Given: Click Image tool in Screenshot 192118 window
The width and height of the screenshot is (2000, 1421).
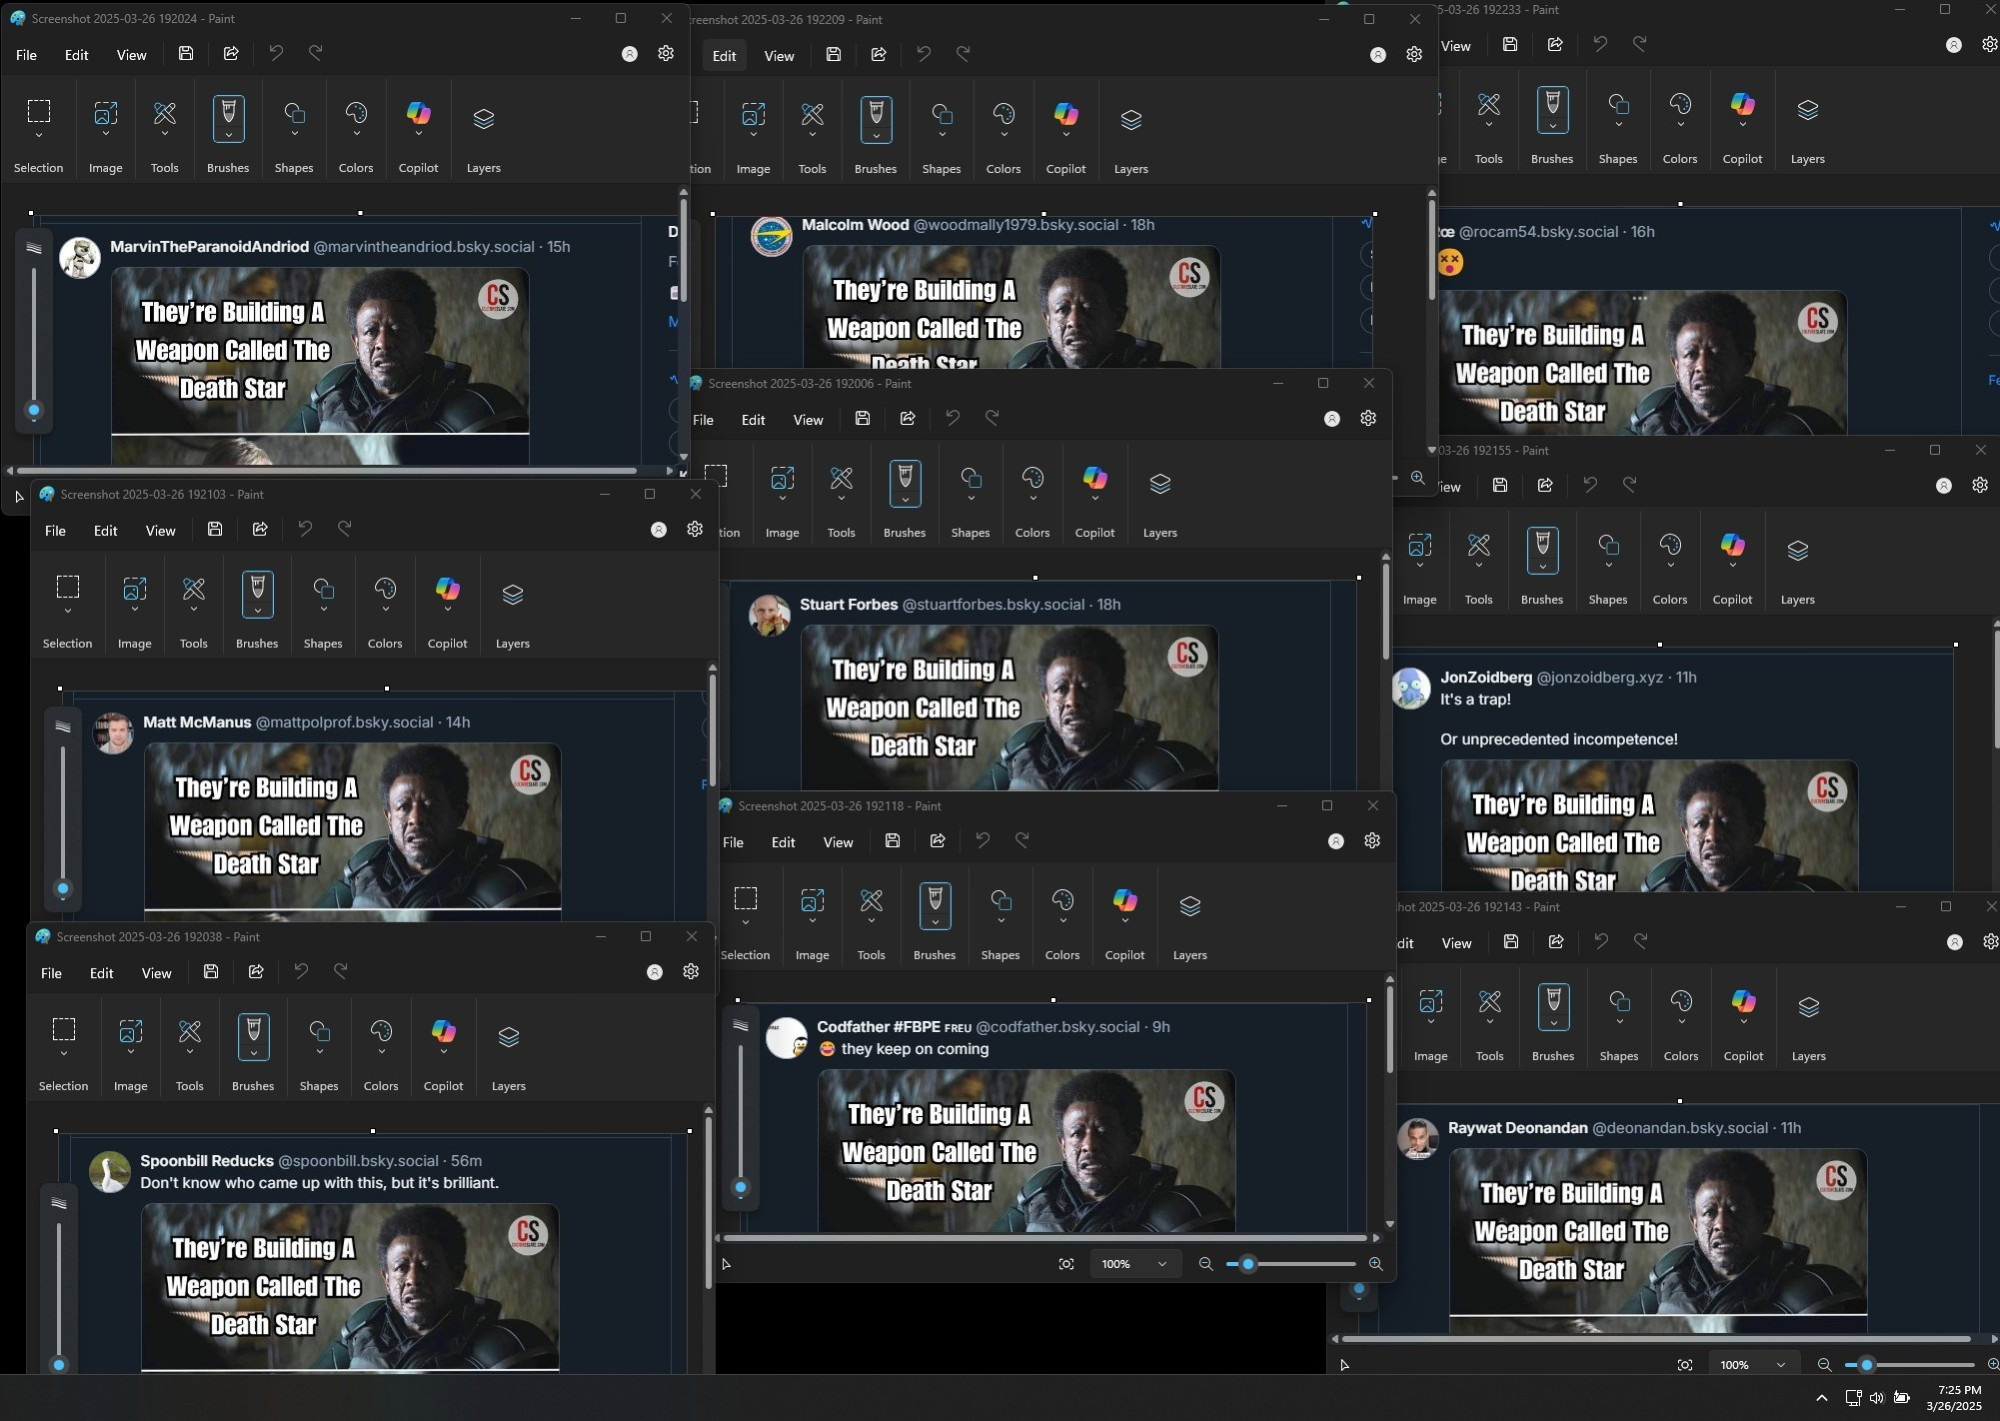Looking at the screenshot, I should click(x=812, y=901).
